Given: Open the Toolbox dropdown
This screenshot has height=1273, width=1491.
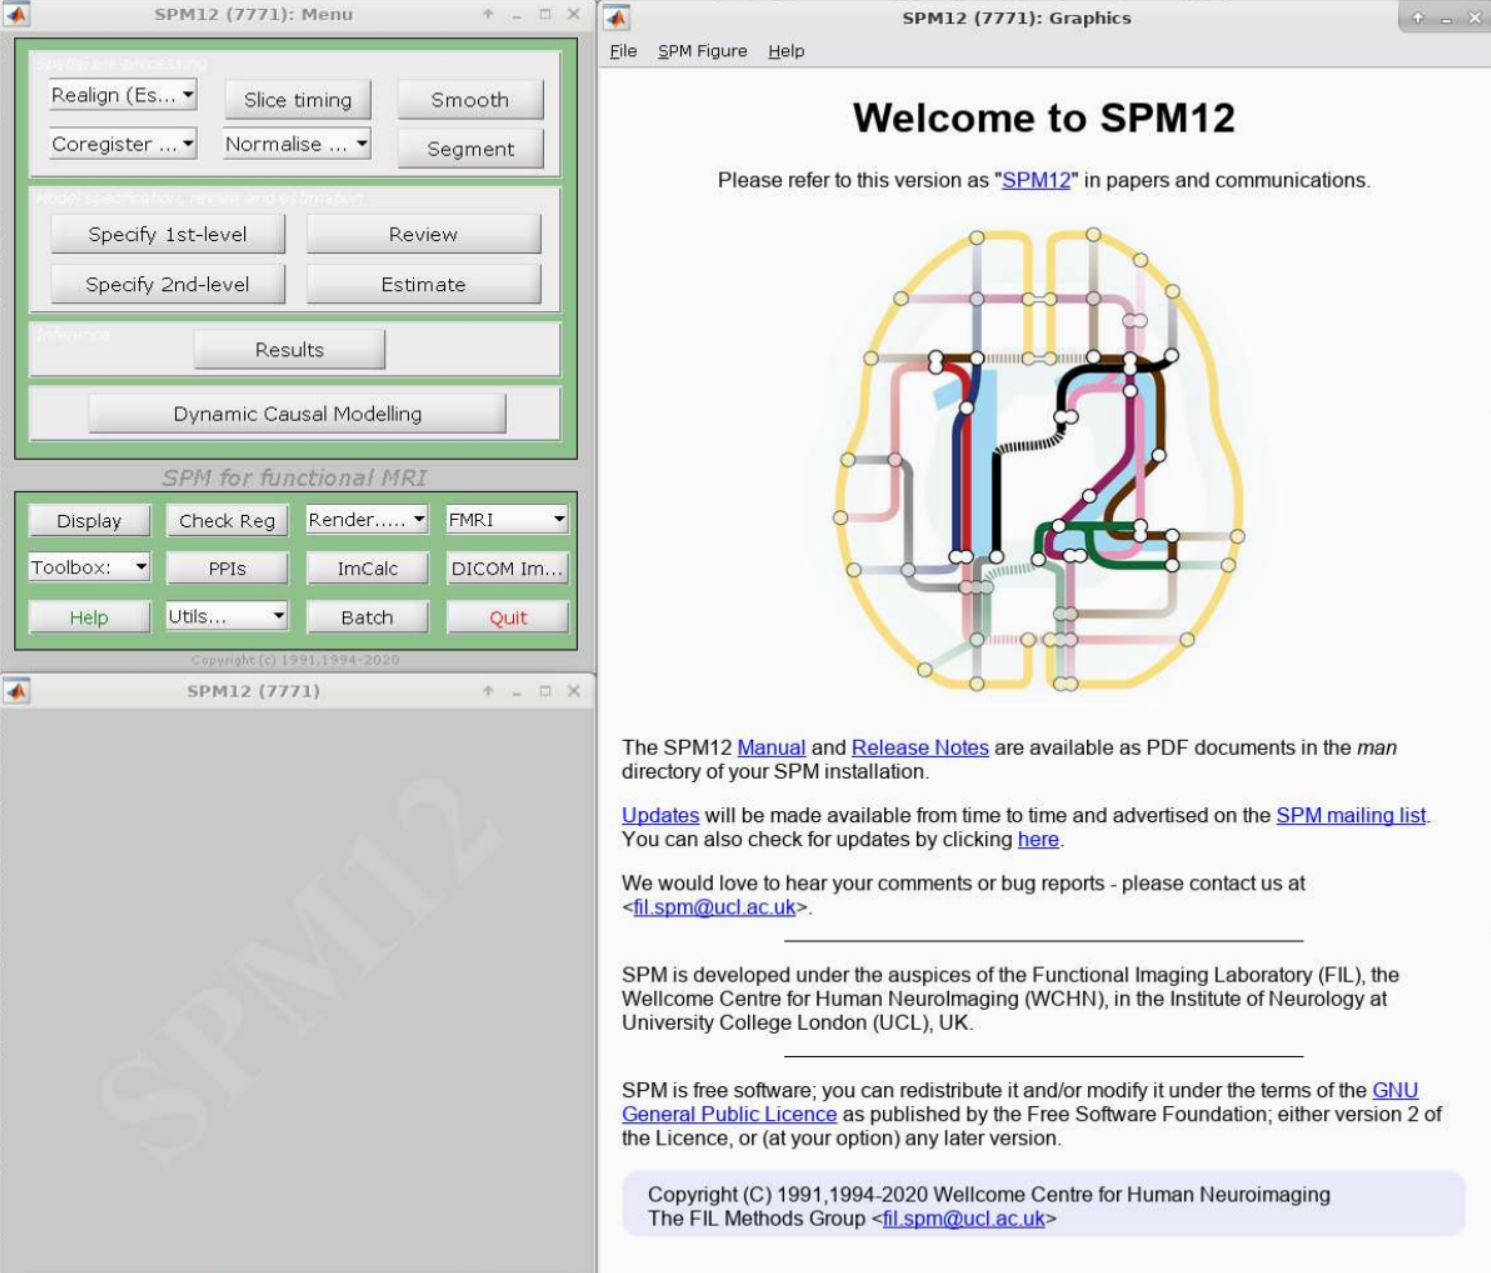Looking at the screenshot, I should (89, 567).
